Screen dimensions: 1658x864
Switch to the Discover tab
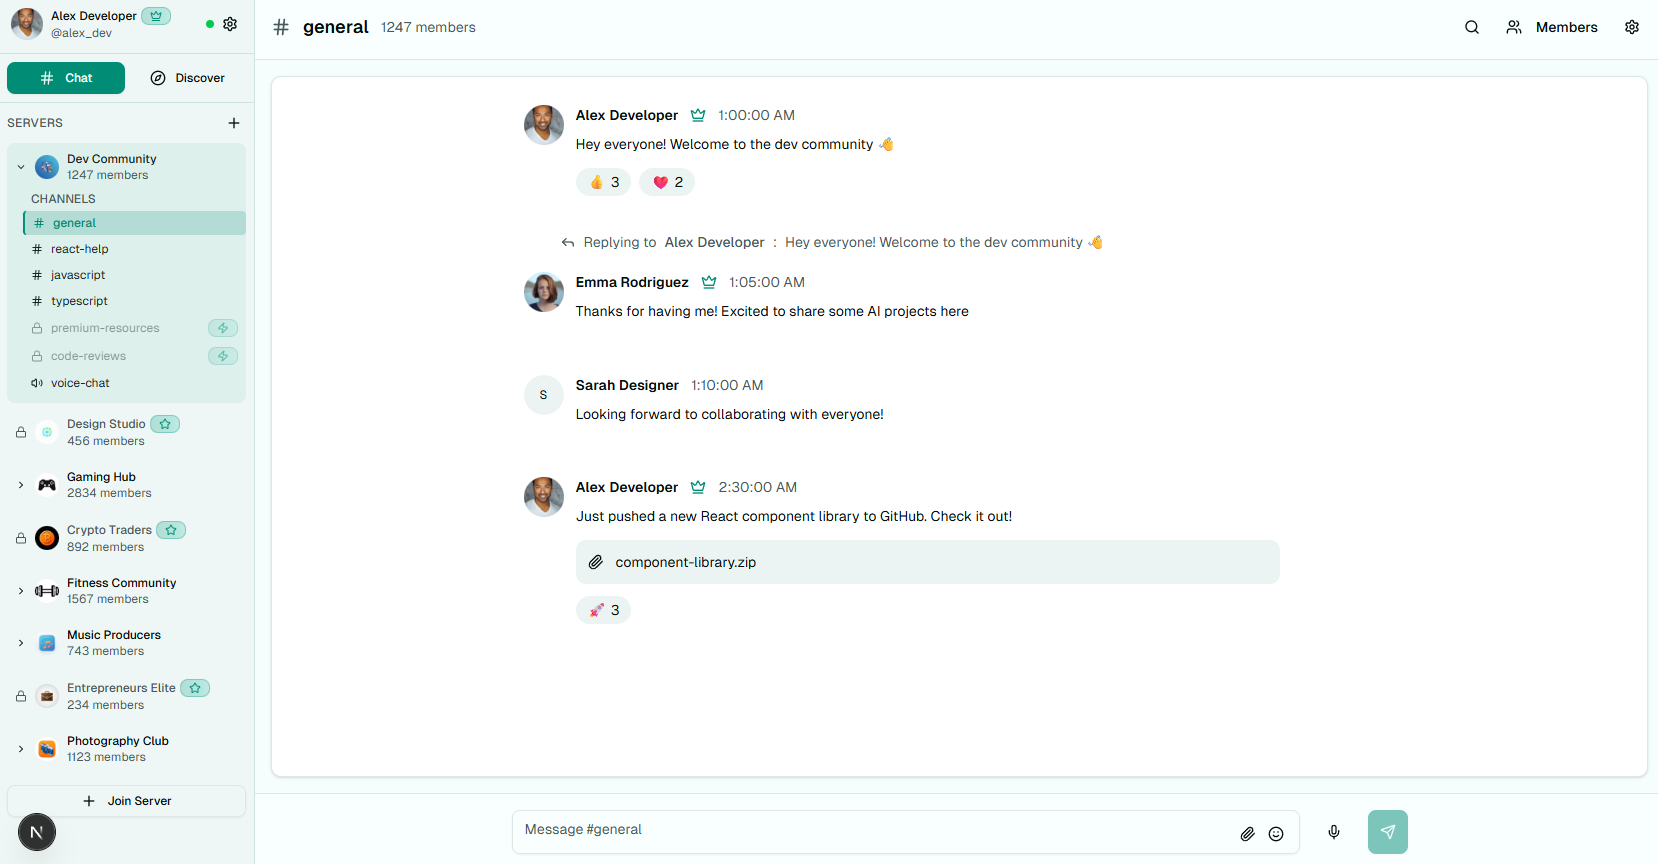tap(188, 78)
